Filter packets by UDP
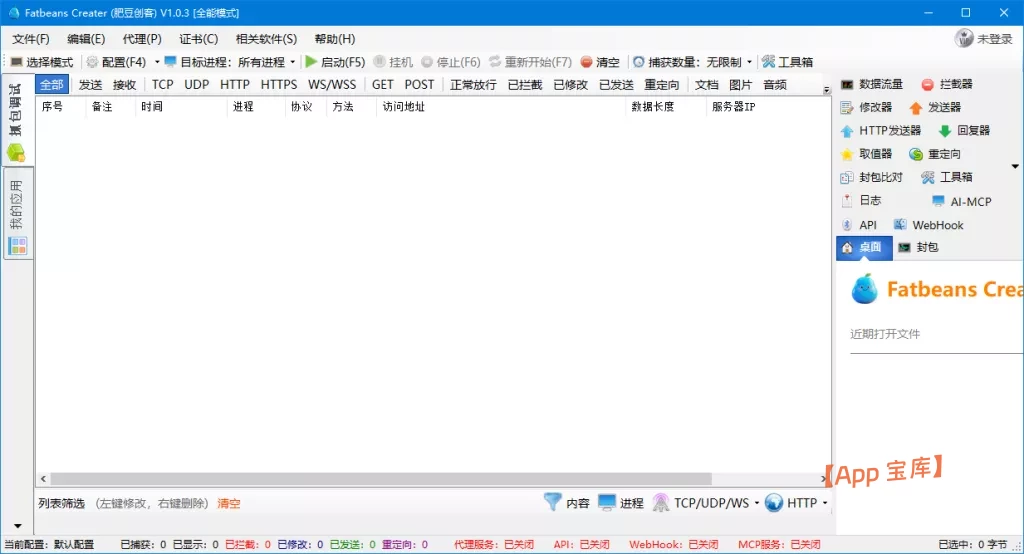Image resolution: width=1024 pixels, height=554 pixels. pos(197,84)
